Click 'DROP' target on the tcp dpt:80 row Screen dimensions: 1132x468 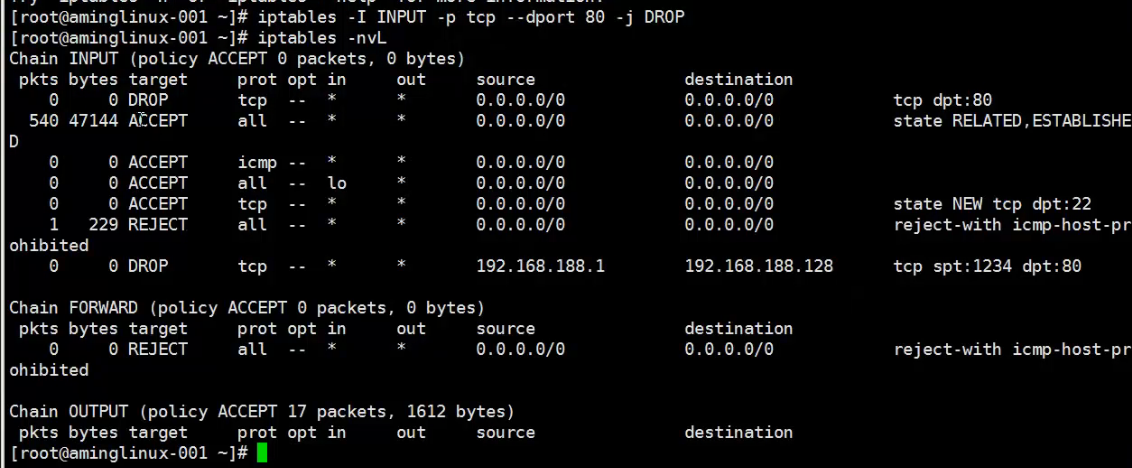pos(148,100)
